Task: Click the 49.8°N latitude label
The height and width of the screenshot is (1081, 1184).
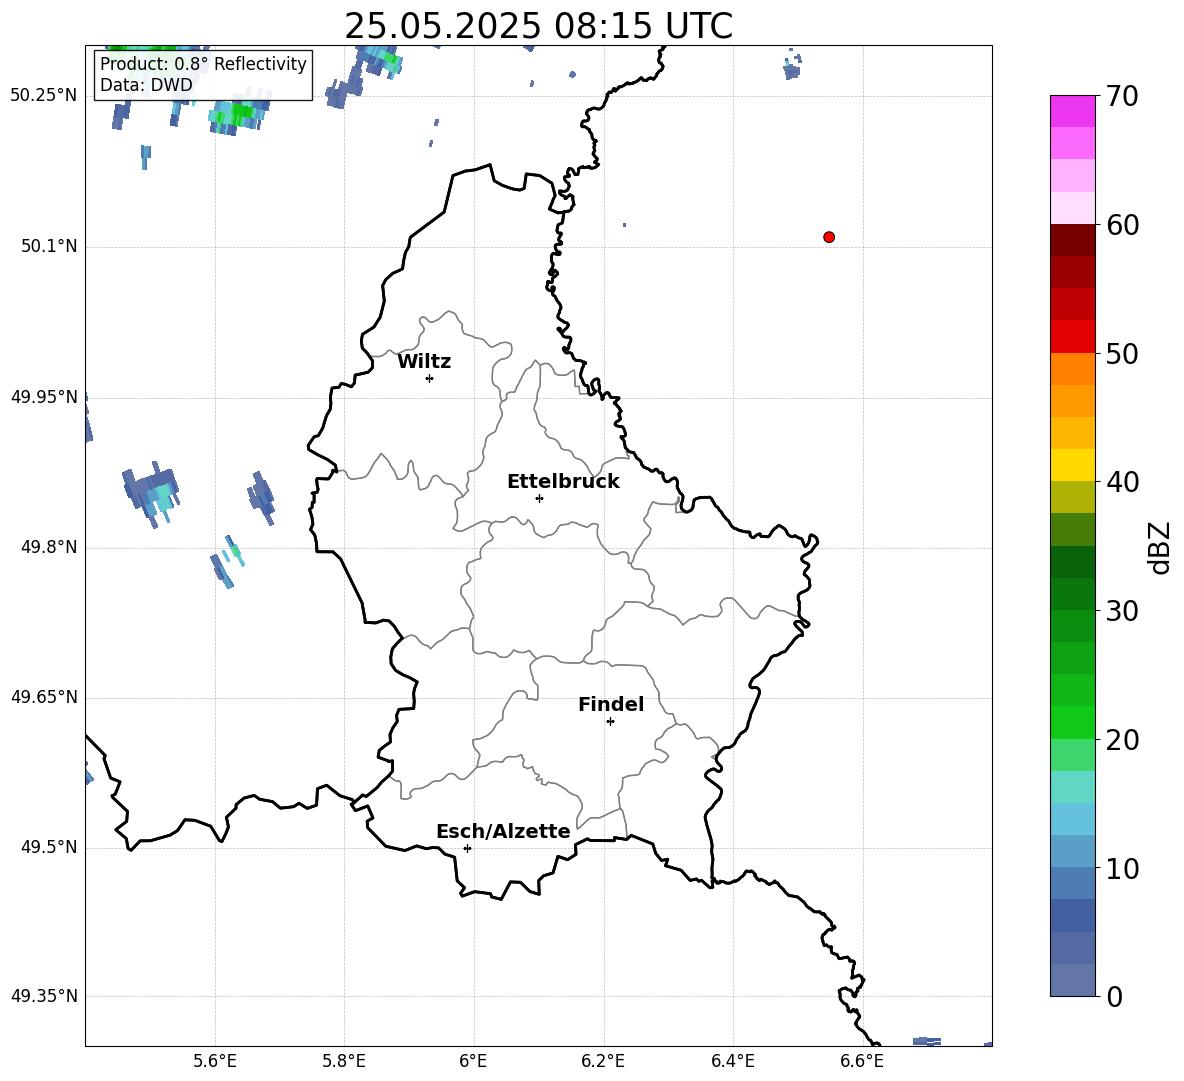Action: (x=49, y=547)
